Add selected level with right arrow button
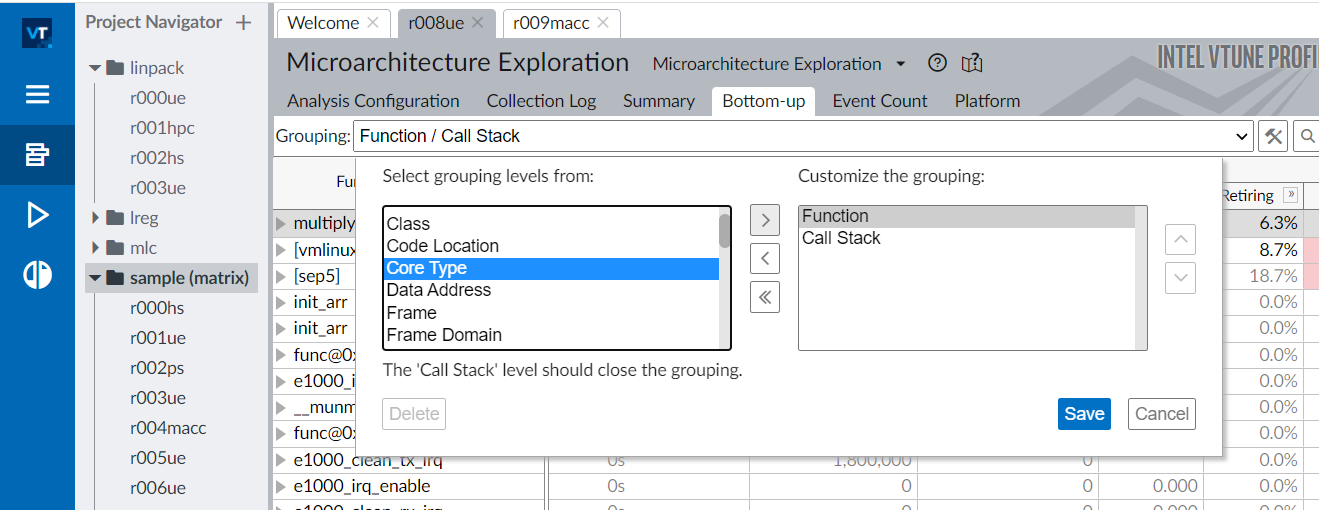Viewport: 1319px width, 510px height. 764,220
